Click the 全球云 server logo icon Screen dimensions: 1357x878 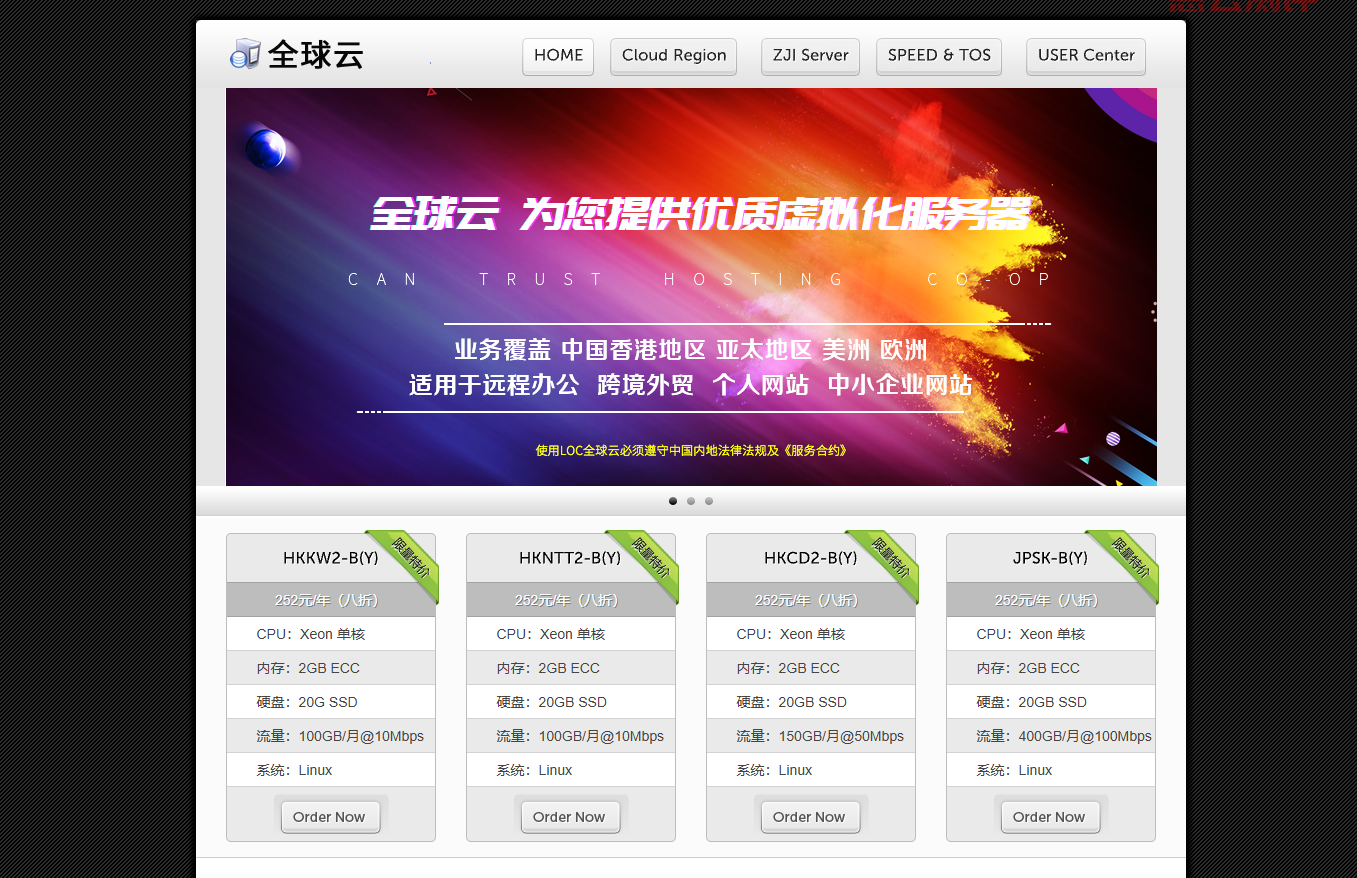click(245, 54)
